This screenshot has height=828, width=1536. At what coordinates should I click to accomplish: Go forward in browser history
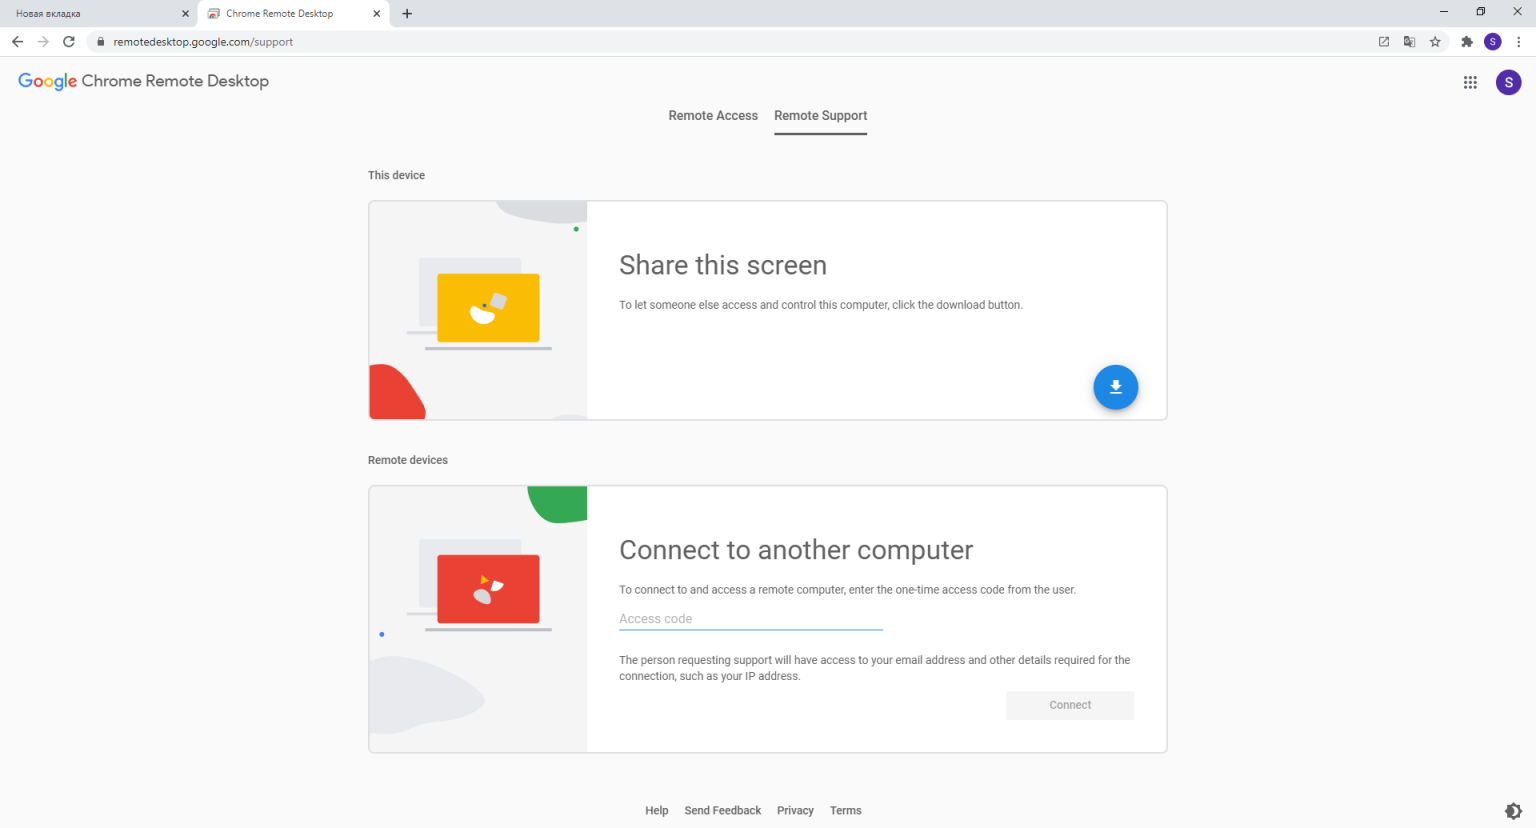click(43, 42)
